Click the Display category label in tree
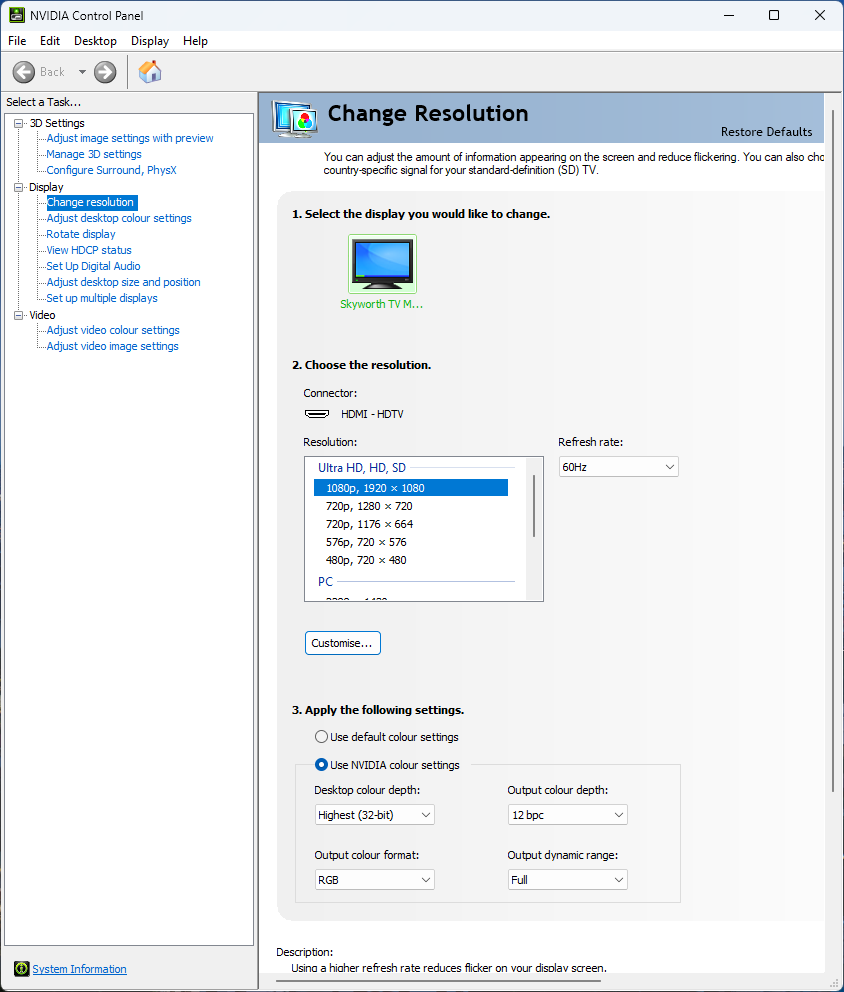Image resolution: width=844 pixels, height=992 pixels. tap(46, 187)
